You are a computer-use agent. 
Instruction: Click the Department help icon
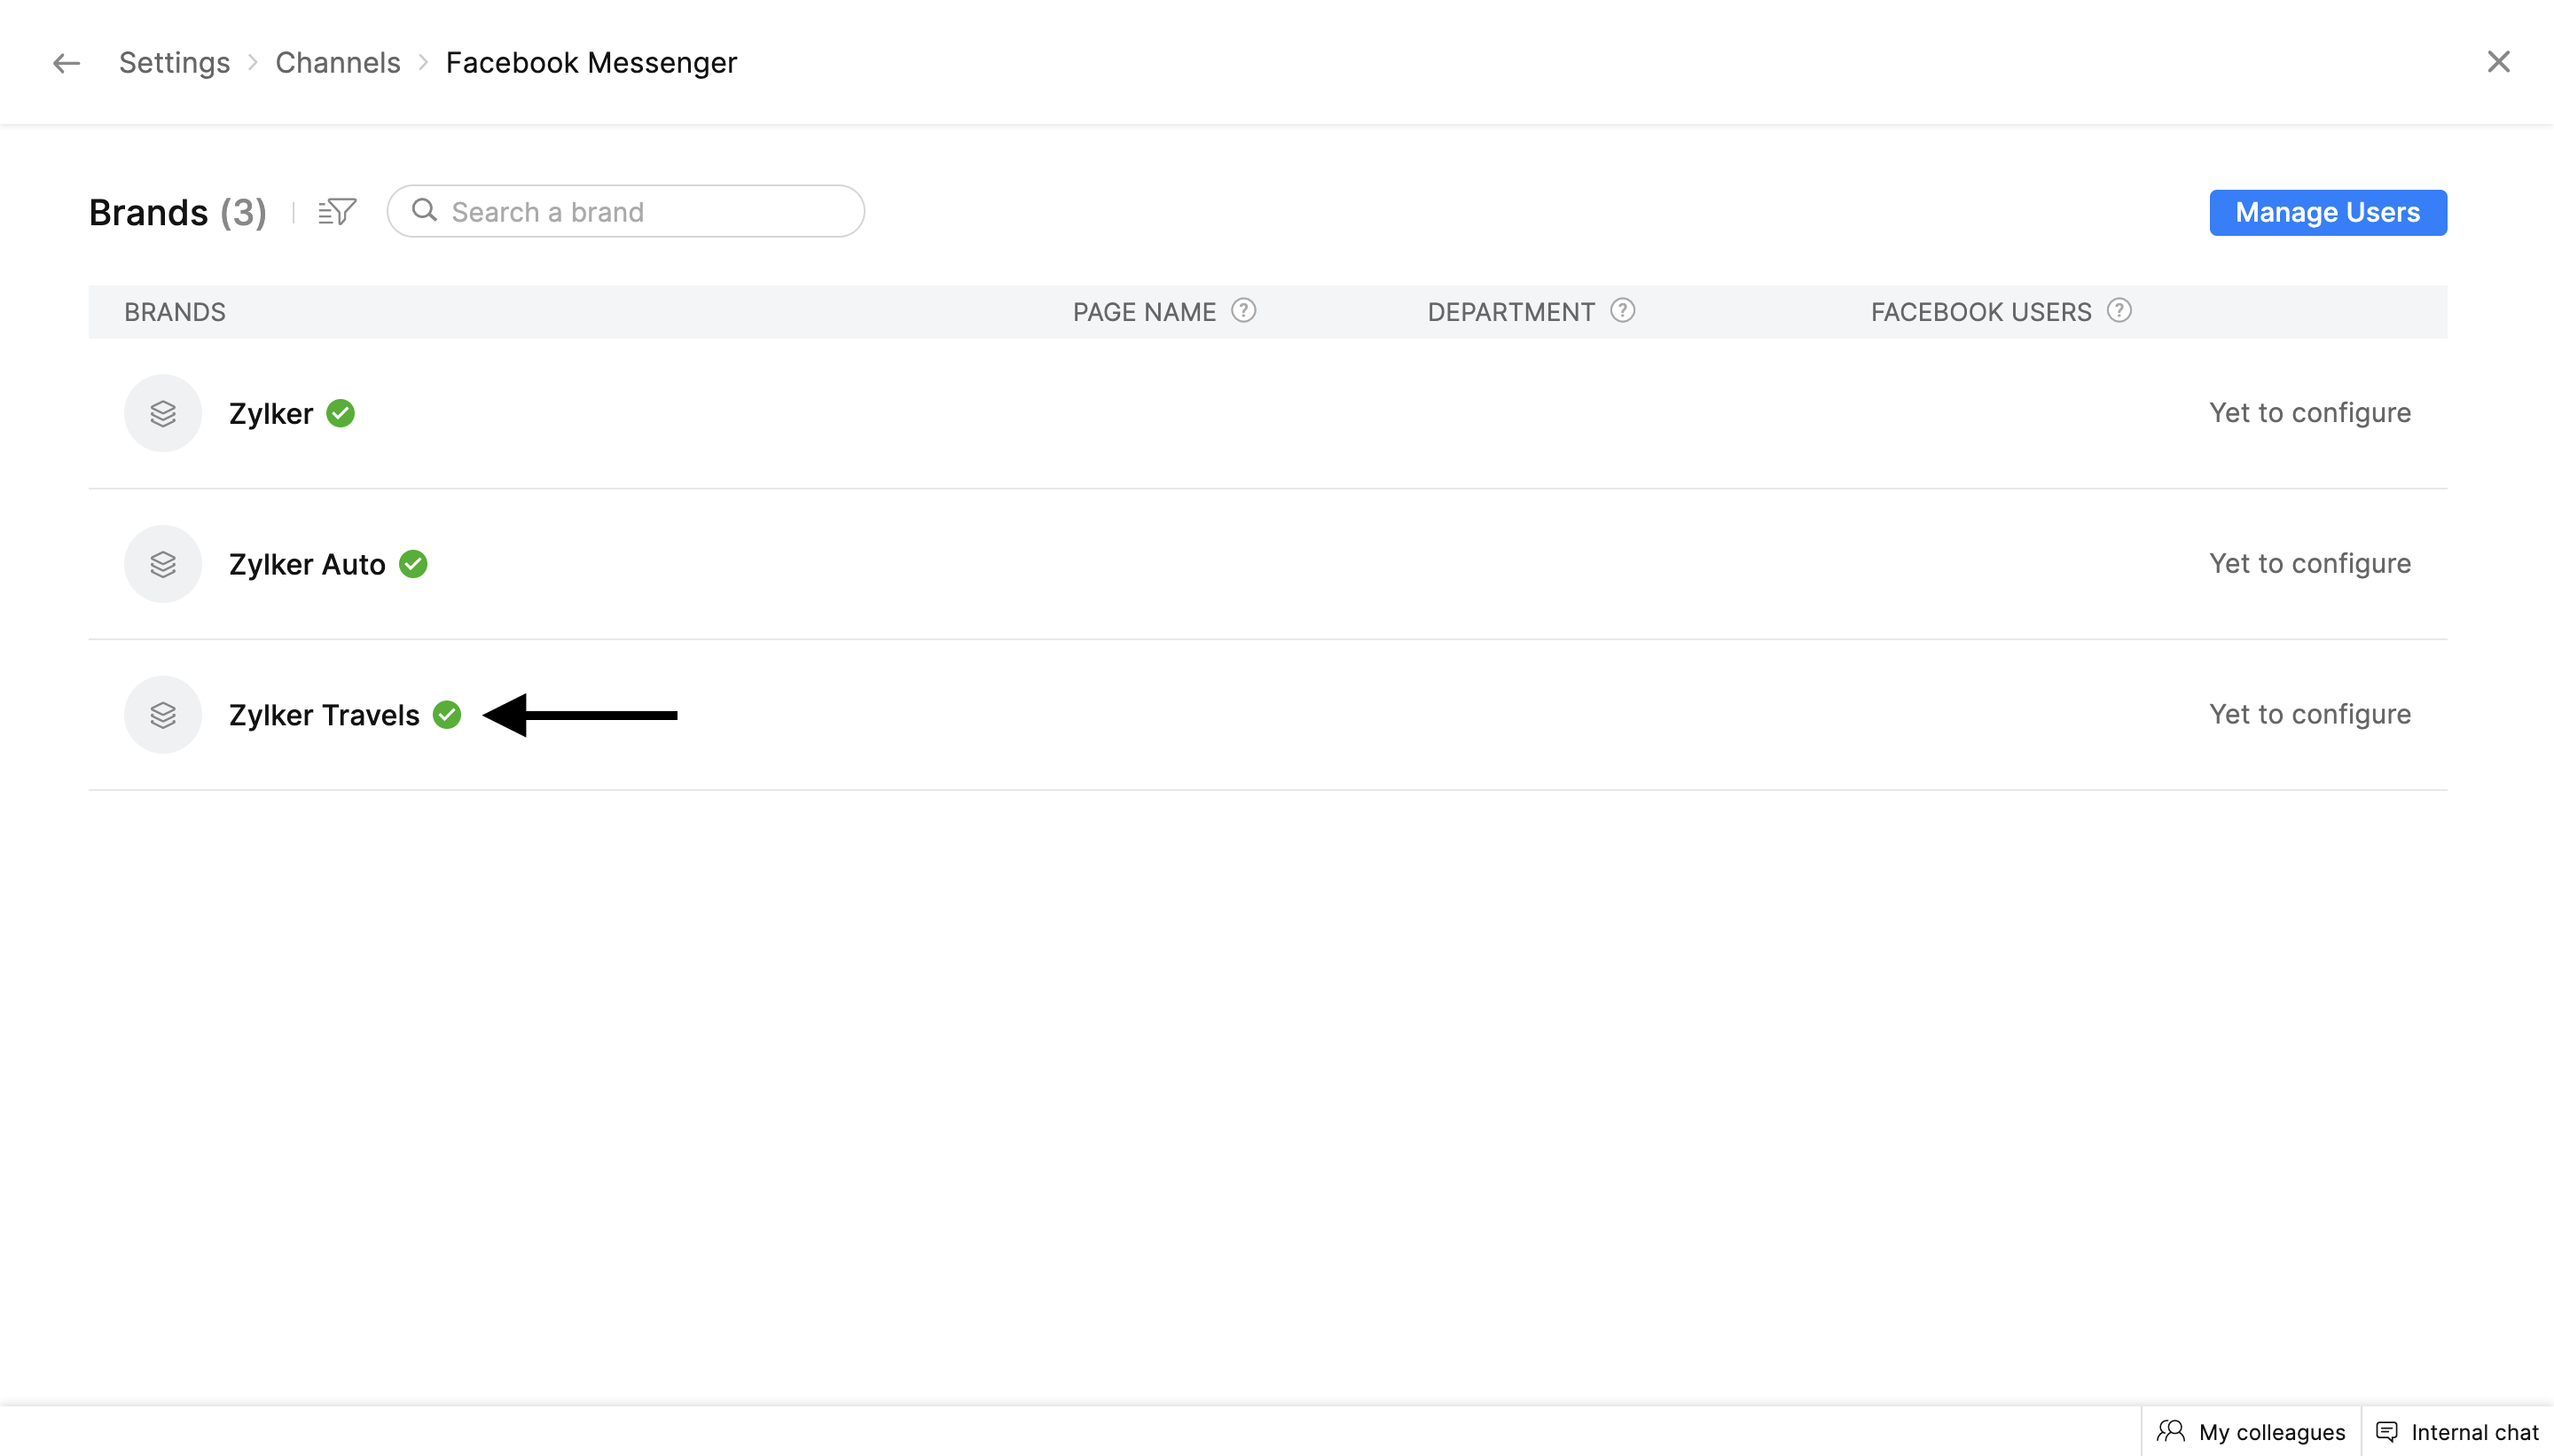(x=1622, y=311)
